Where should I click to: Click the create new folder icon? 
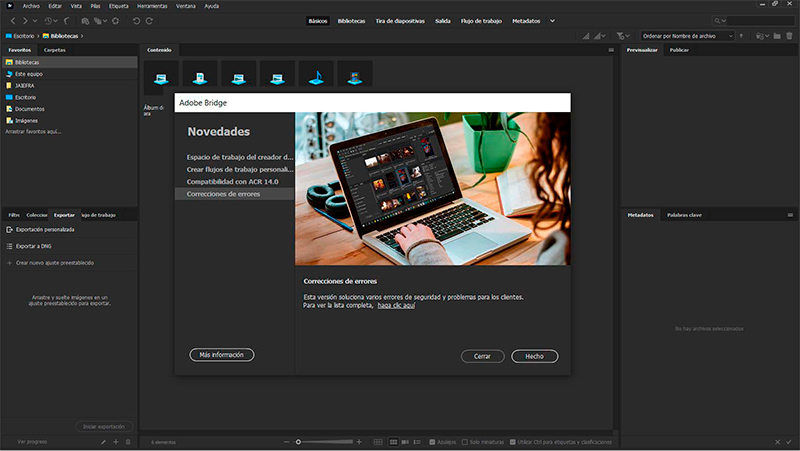(x=776, y=37)
